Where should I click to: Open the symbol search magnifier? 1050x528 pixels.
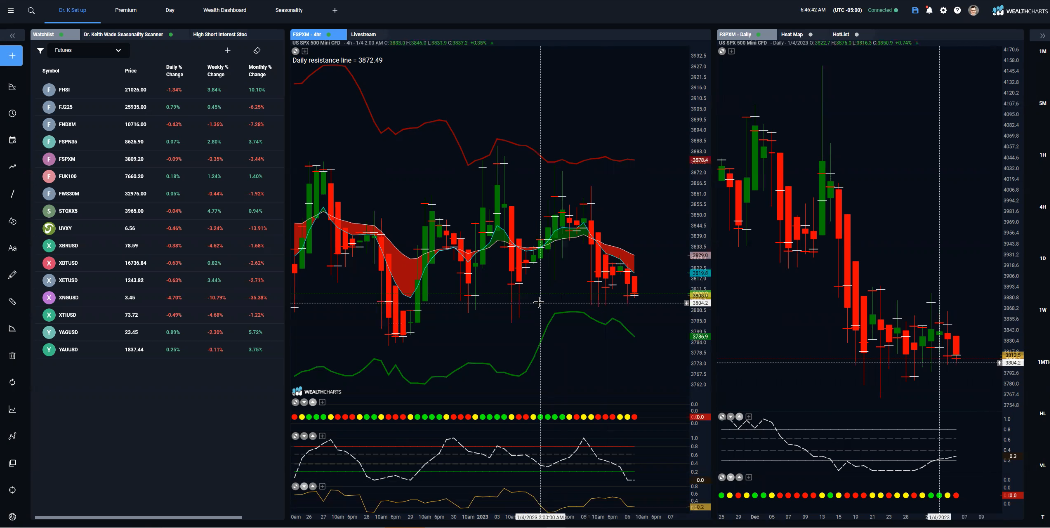pyautogui.click(x=31, y=11)
